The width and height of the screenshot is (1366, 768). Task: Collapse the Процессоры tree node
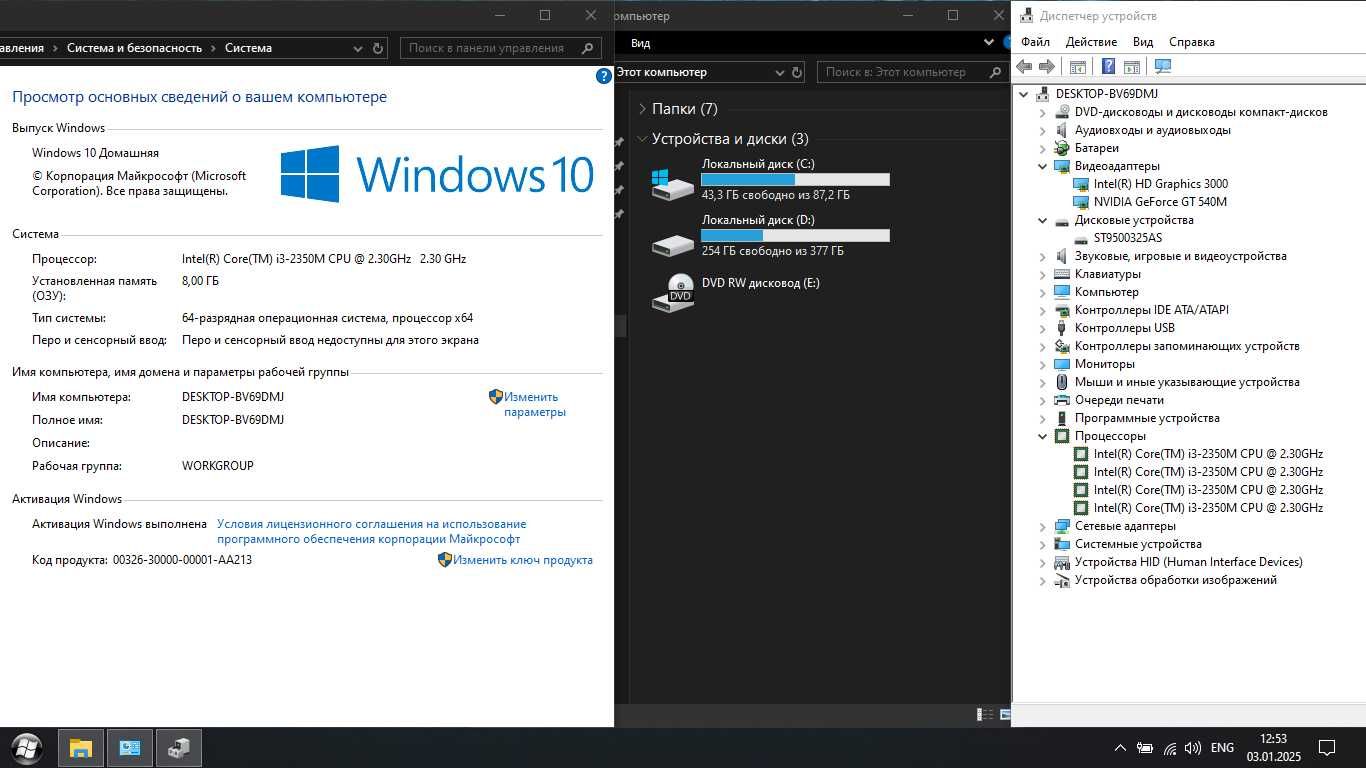[1043, 436]
